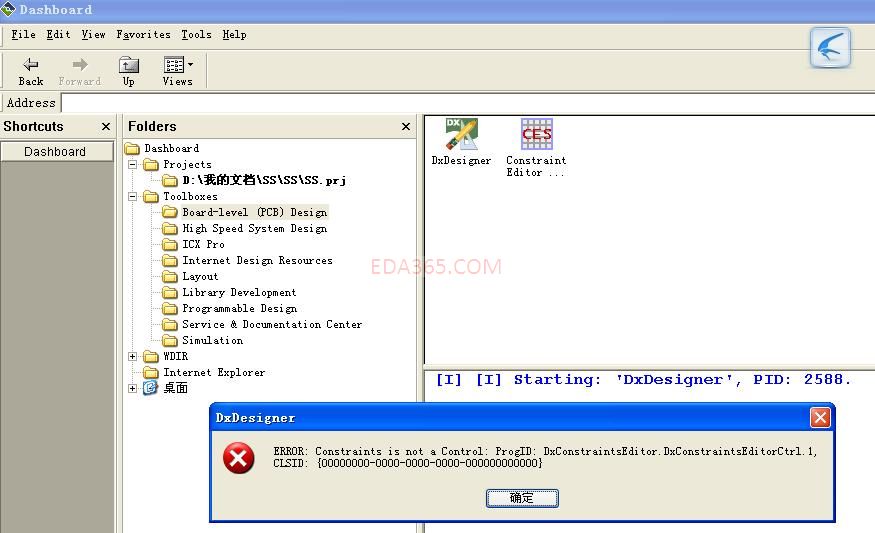Image resolution: width=875 pixels, height=533 pixels.
Task: Click folder icon beside Library Development
Action: click(170, 292)
